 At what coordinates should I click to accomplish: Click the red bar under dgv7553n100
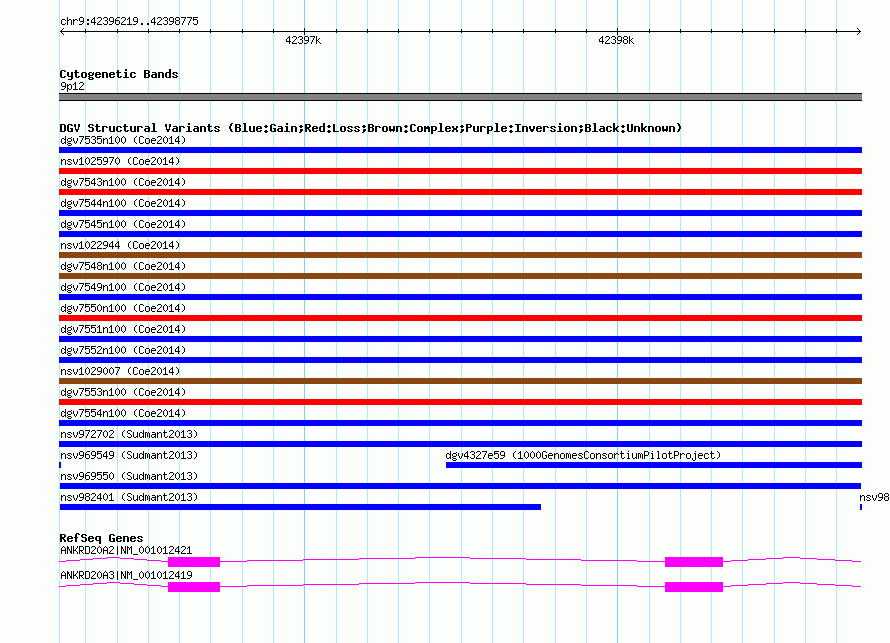point(460,402)
